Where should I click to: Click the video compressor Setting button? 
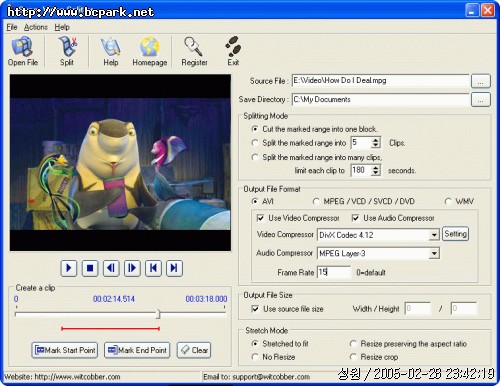455,234
